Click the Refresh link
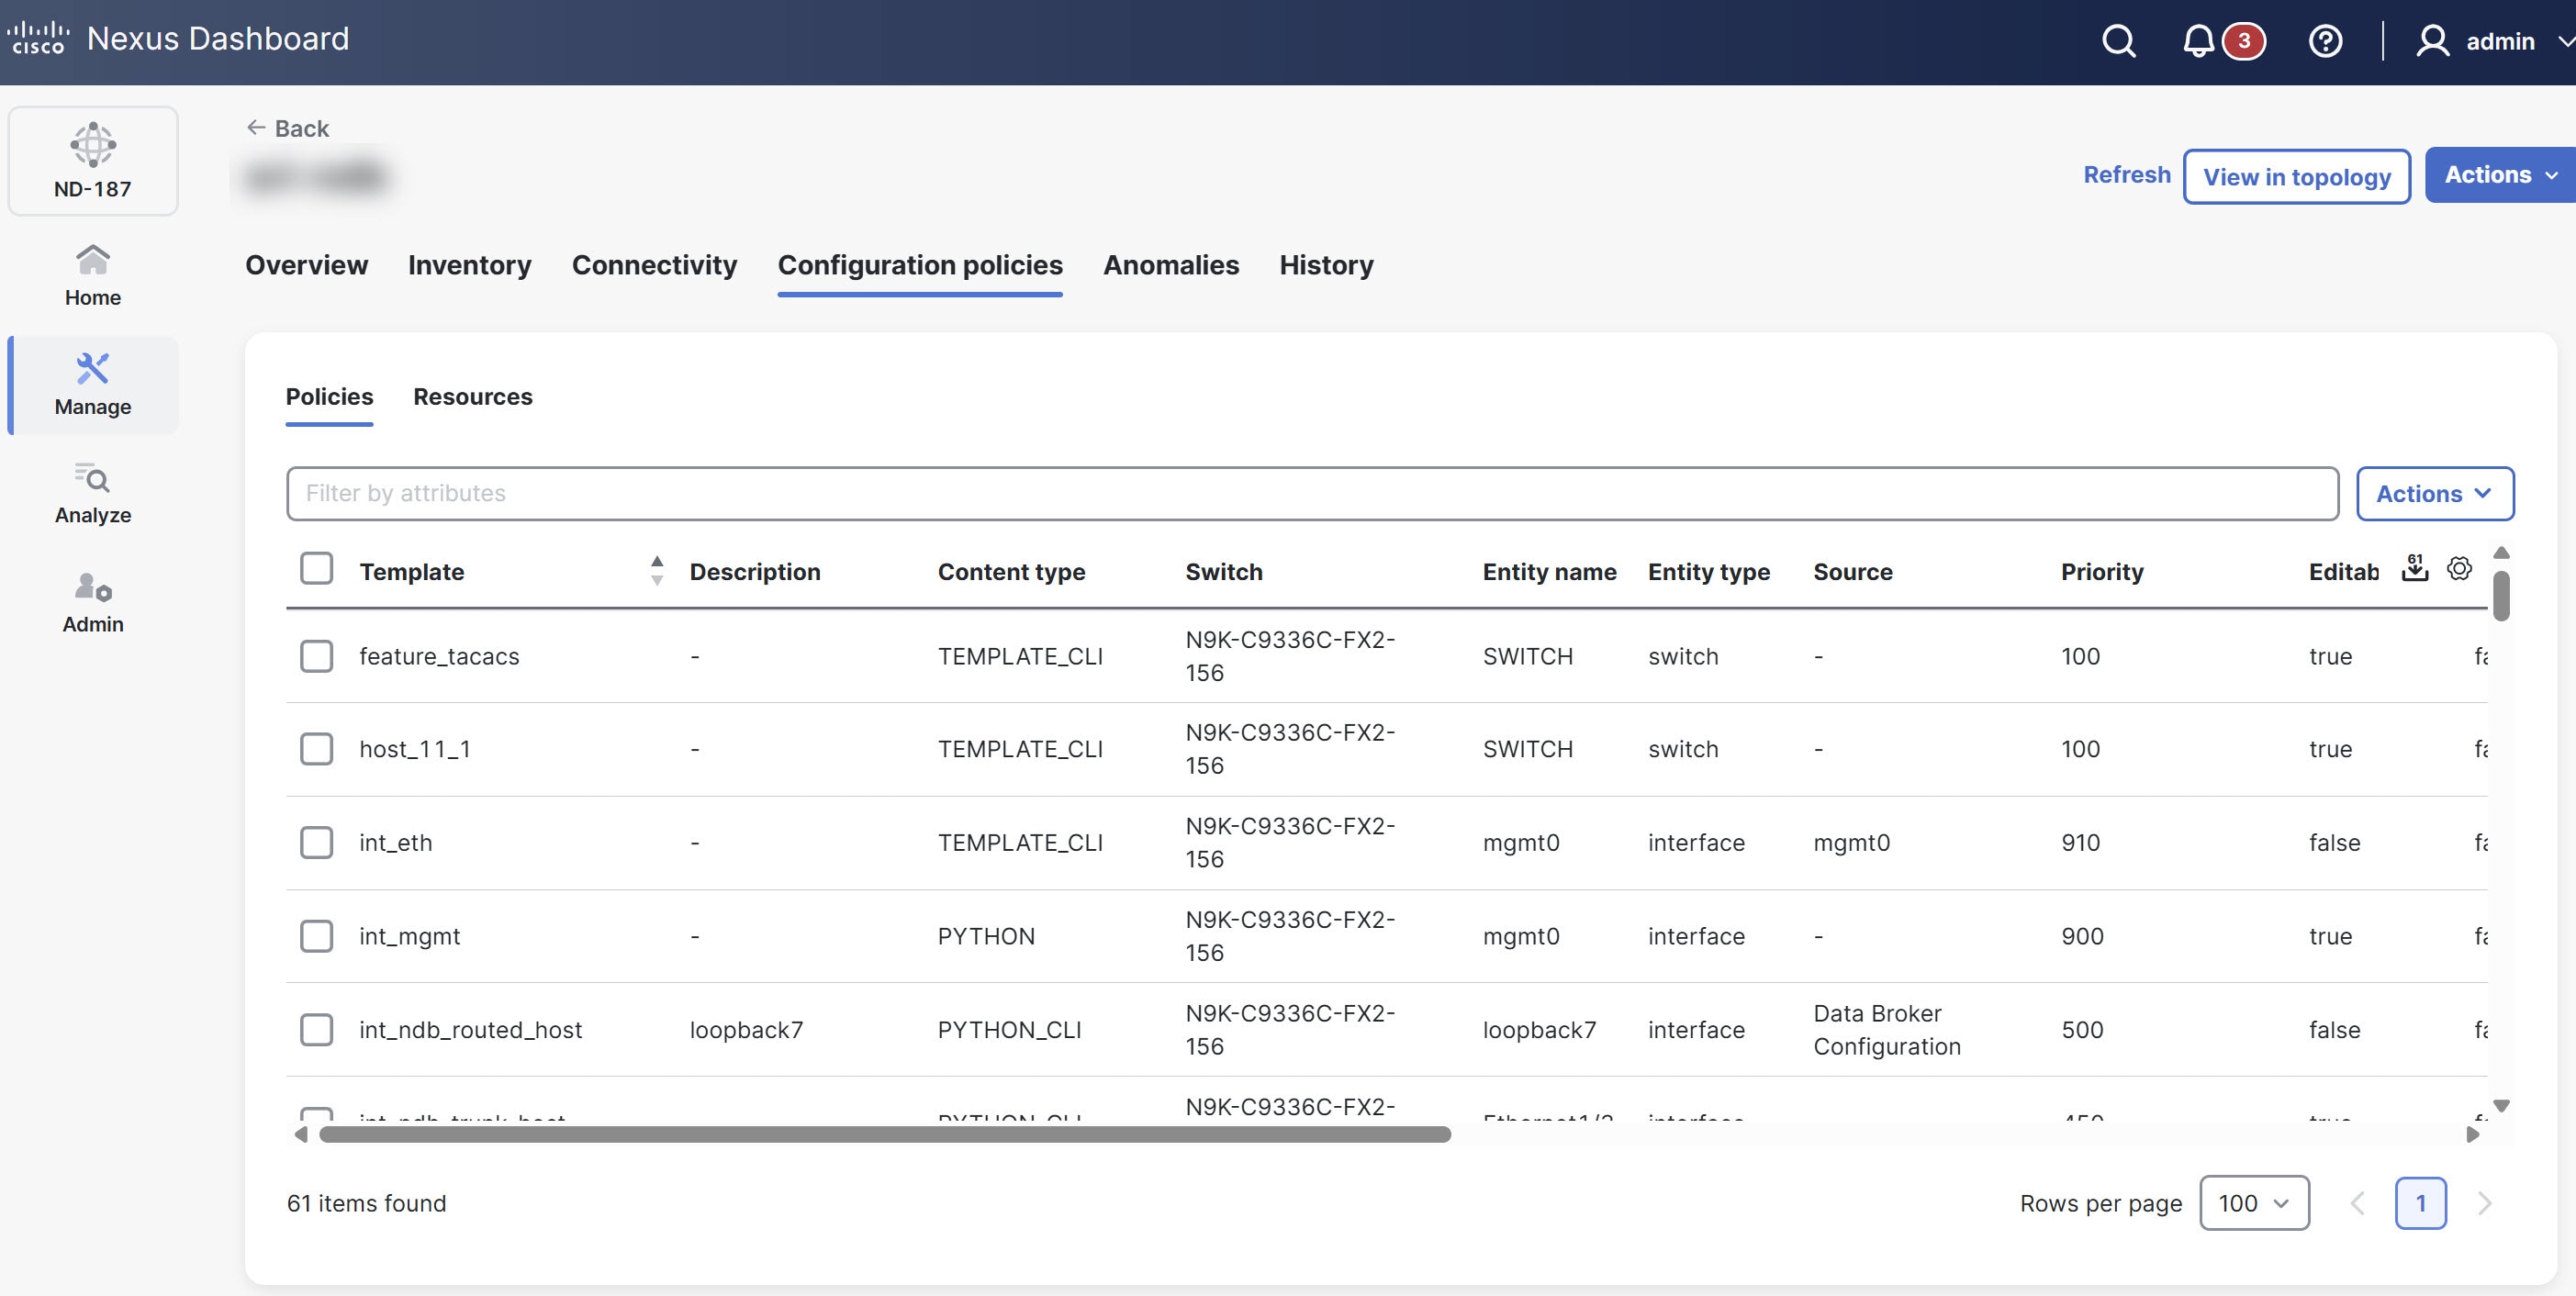The image size is (2576, 1296). pos(2126,174)
